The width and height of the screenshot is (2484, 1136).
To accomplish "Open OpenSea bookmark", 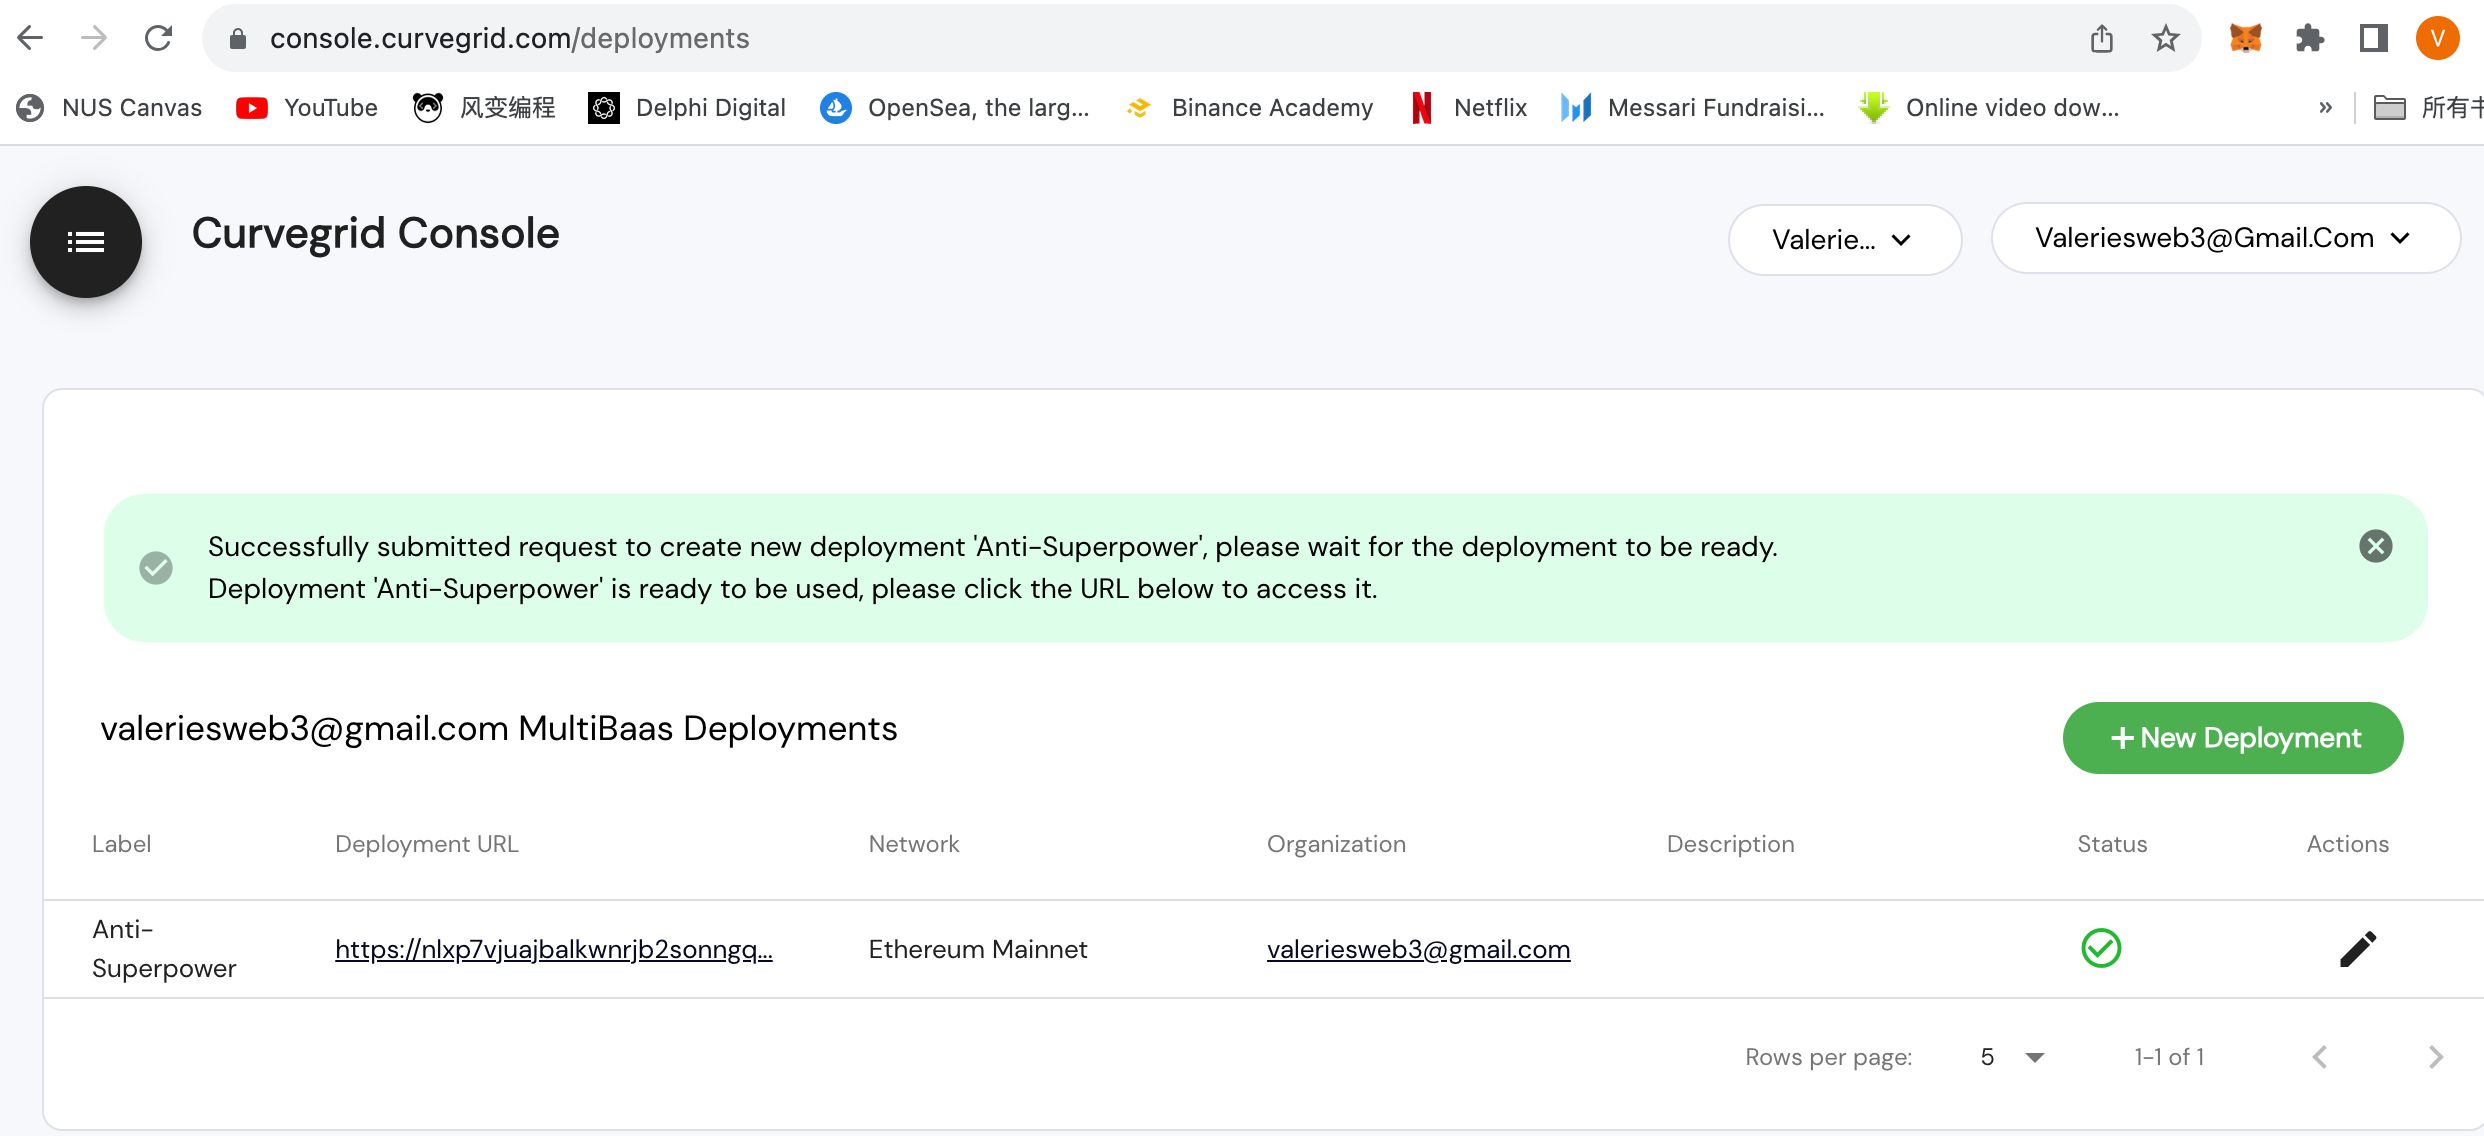I will pos(954,107).
